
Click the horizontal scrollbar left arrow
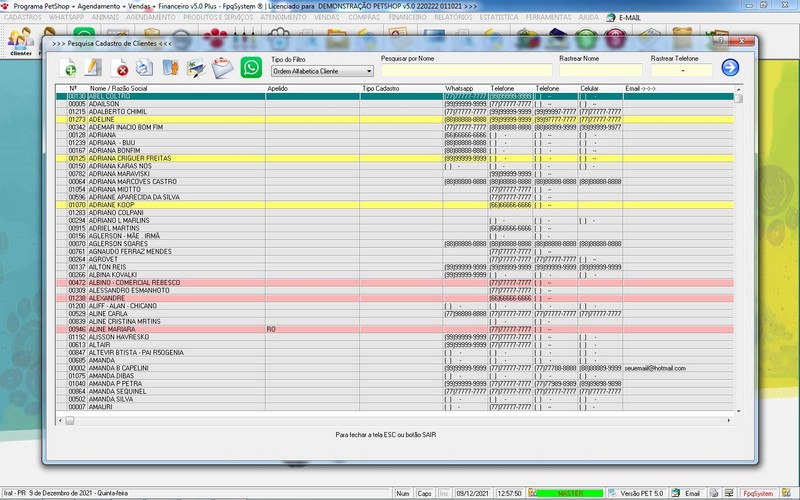[60, 420]
